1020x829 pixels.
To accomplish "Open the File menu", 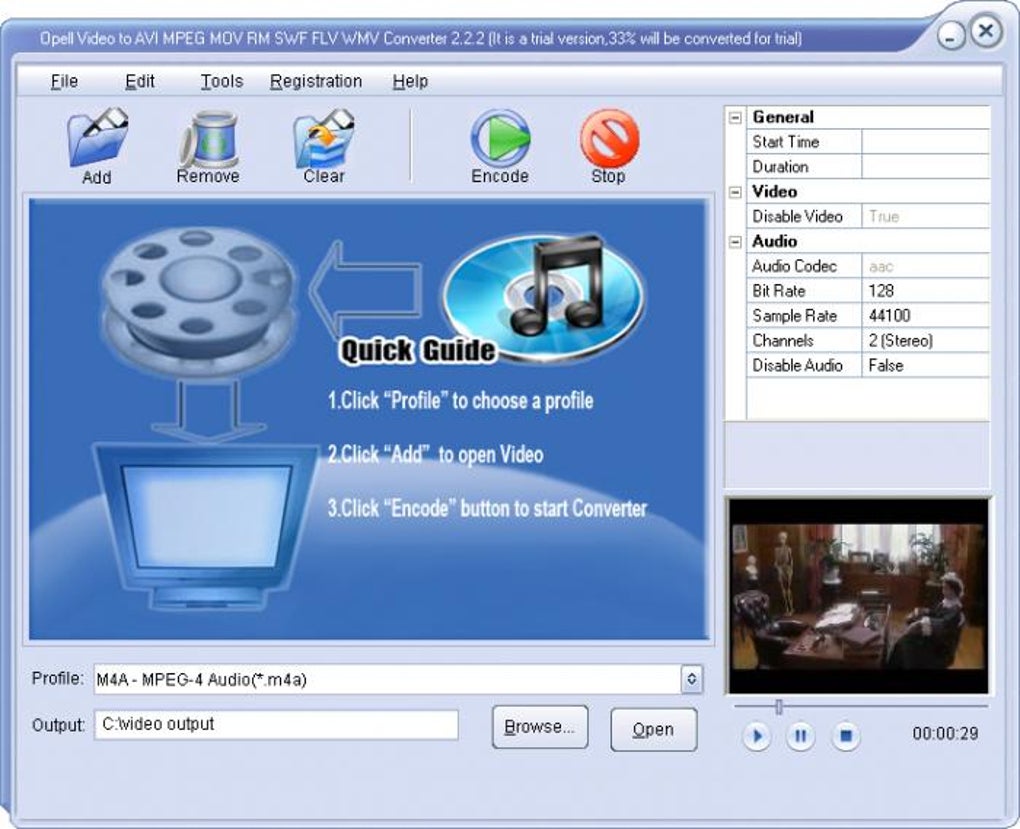I will [x=64, y=81].
